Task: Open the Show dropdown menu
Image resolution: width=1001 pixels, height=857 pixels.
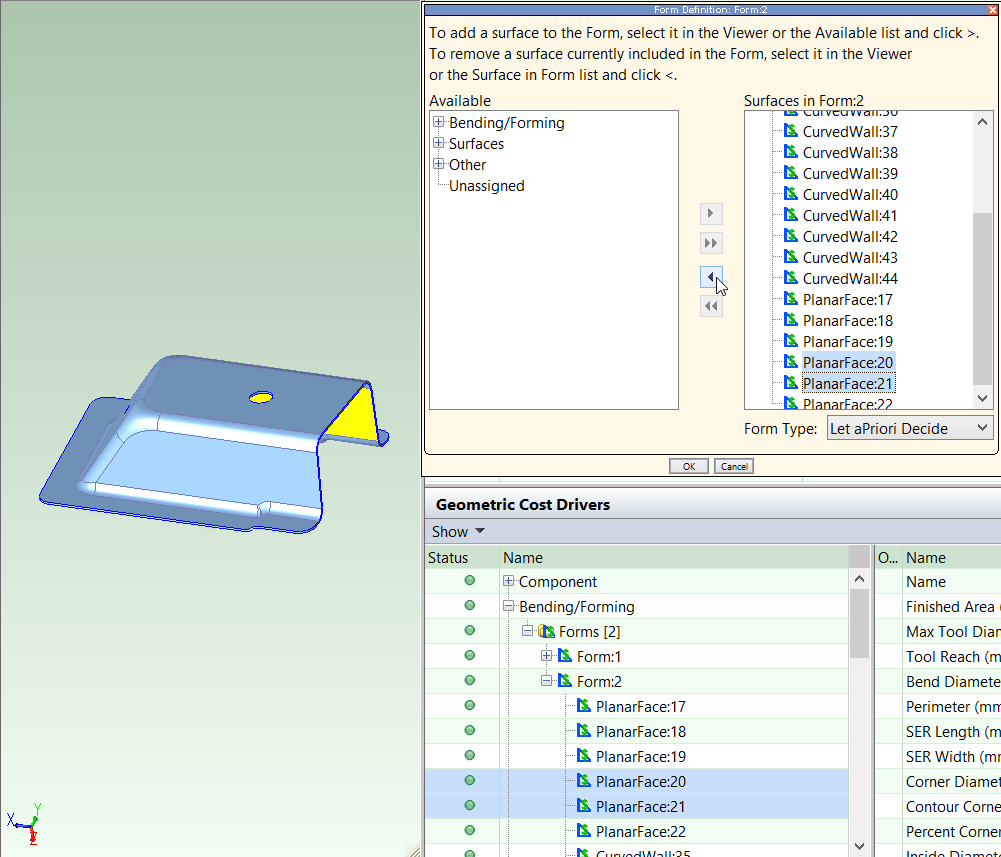Action: (458, 531)
